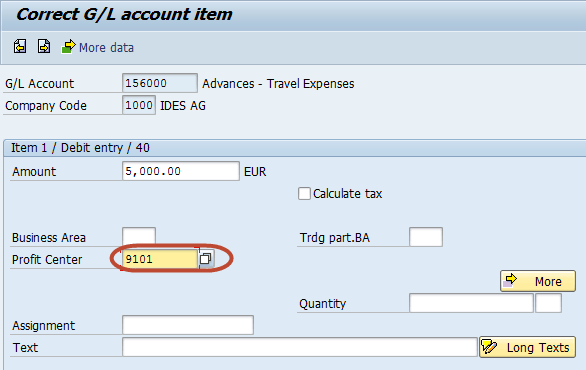The image size is (586, 370).
Task: Click the Advances - Travel Expenses description
Action: tap(278, 84)
